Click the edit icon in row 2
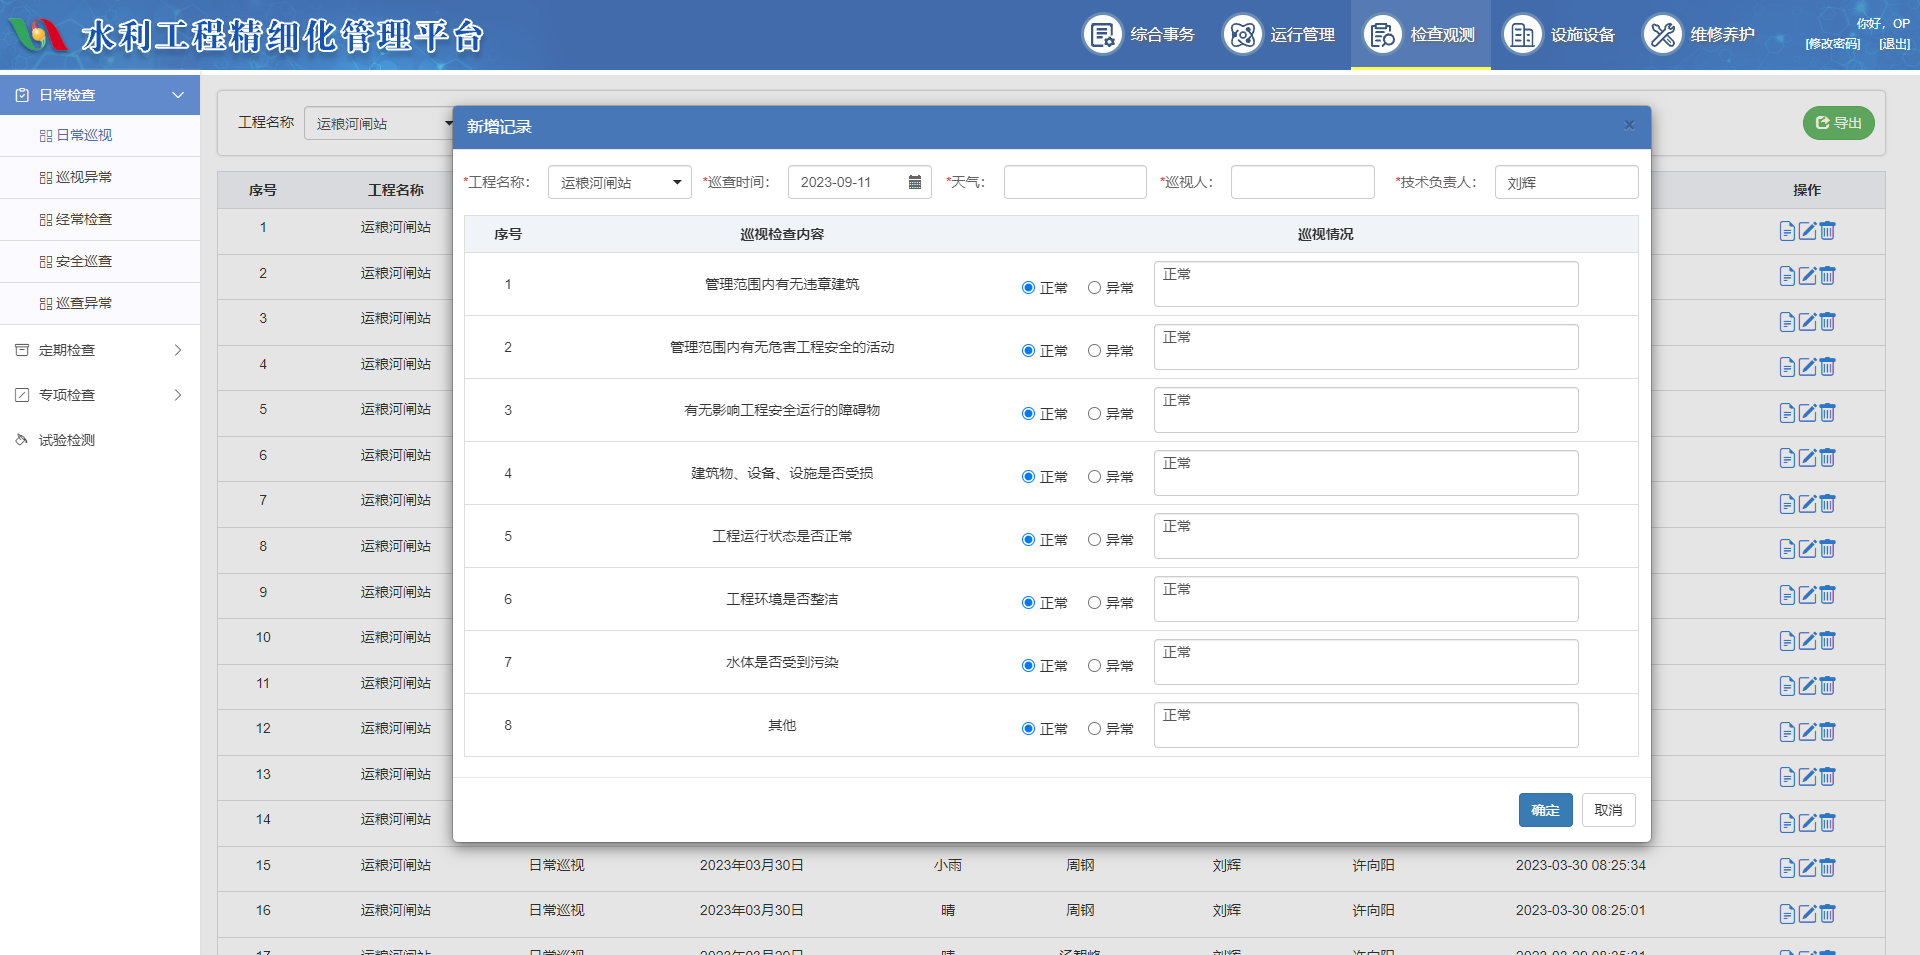 pyautogui.click(x=1807, y=276)
